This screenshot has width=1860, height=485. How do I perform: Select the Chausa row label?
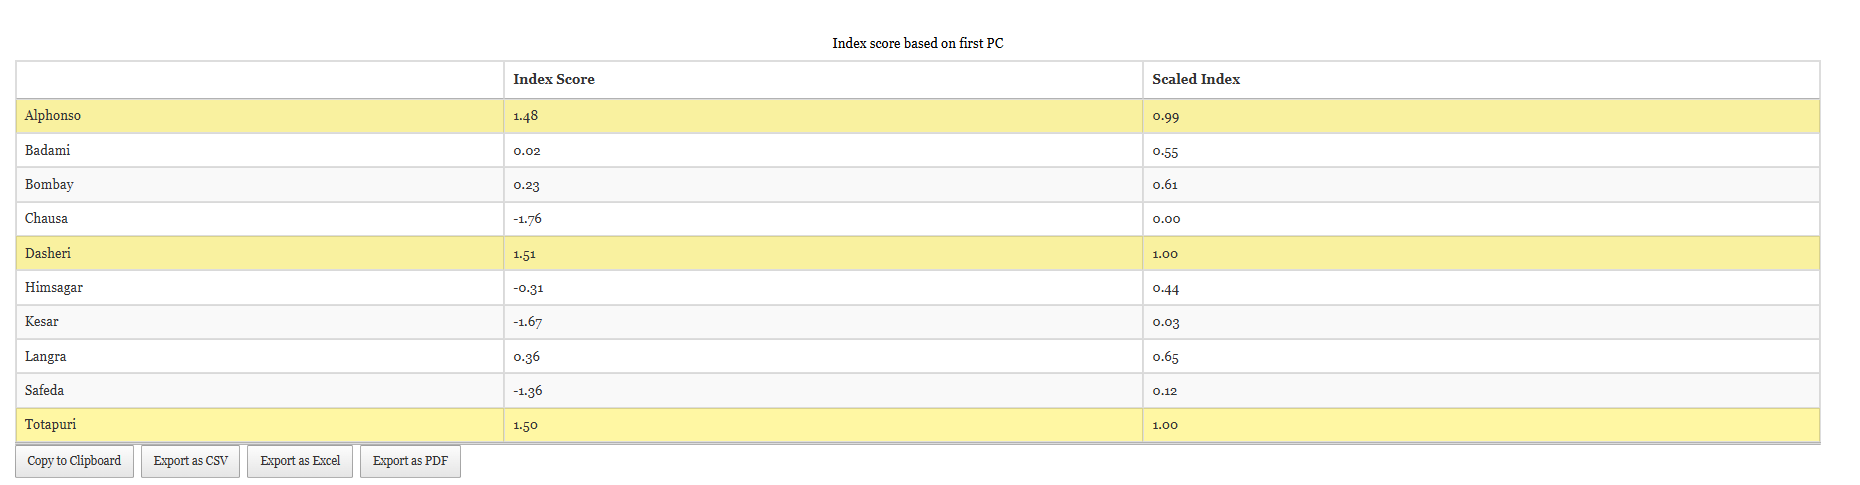click(46, 218)
